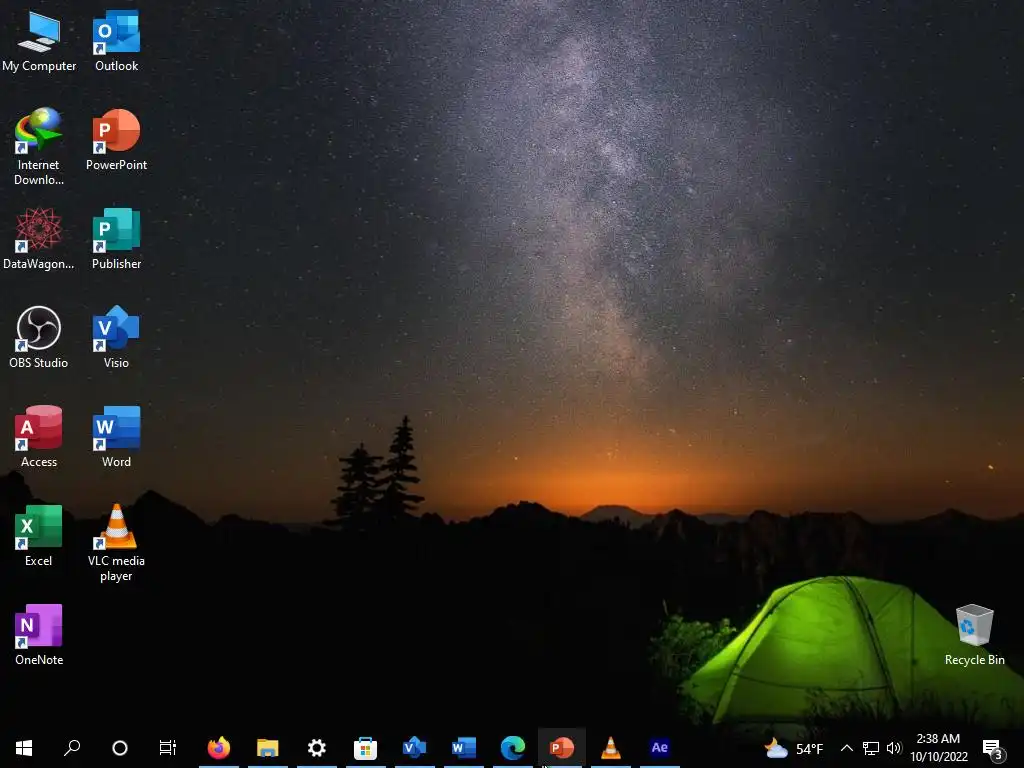Open network status tray icon
The image size is (1024, 768).
(x=871, y=748)
